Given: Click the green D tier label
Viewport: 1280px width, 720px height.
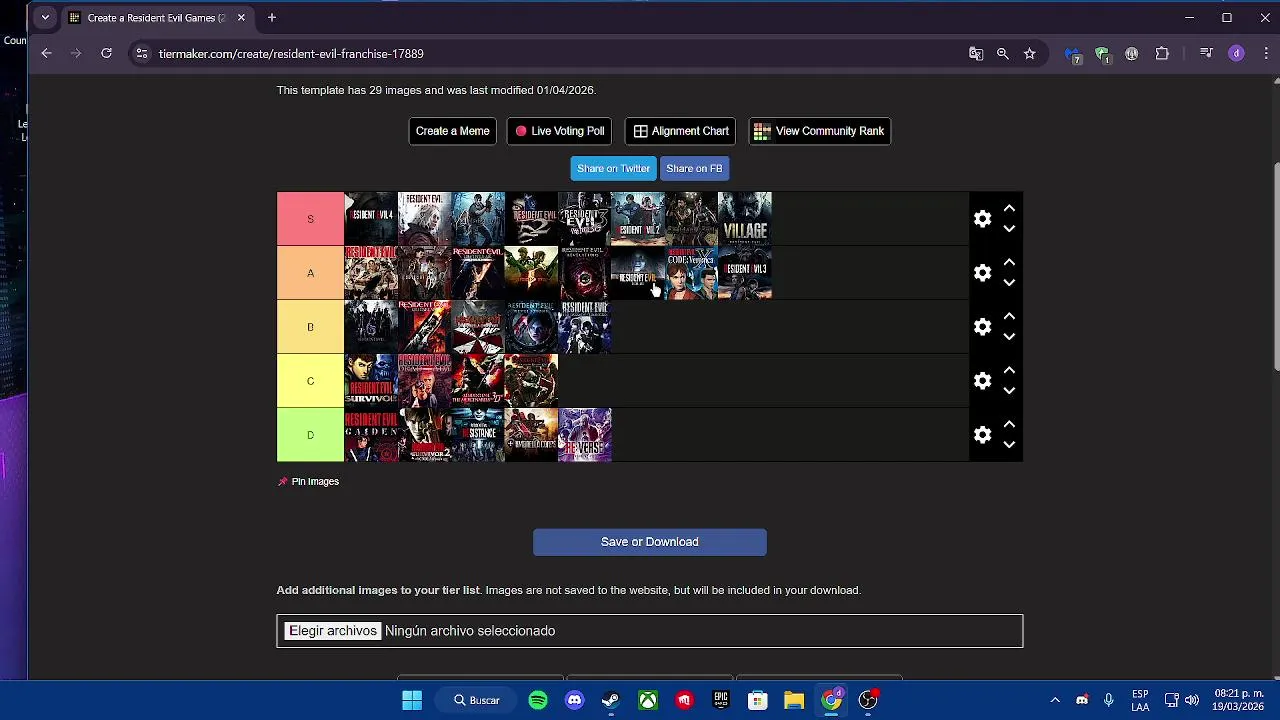Looking at the screenshot, I should coord(310,435).
